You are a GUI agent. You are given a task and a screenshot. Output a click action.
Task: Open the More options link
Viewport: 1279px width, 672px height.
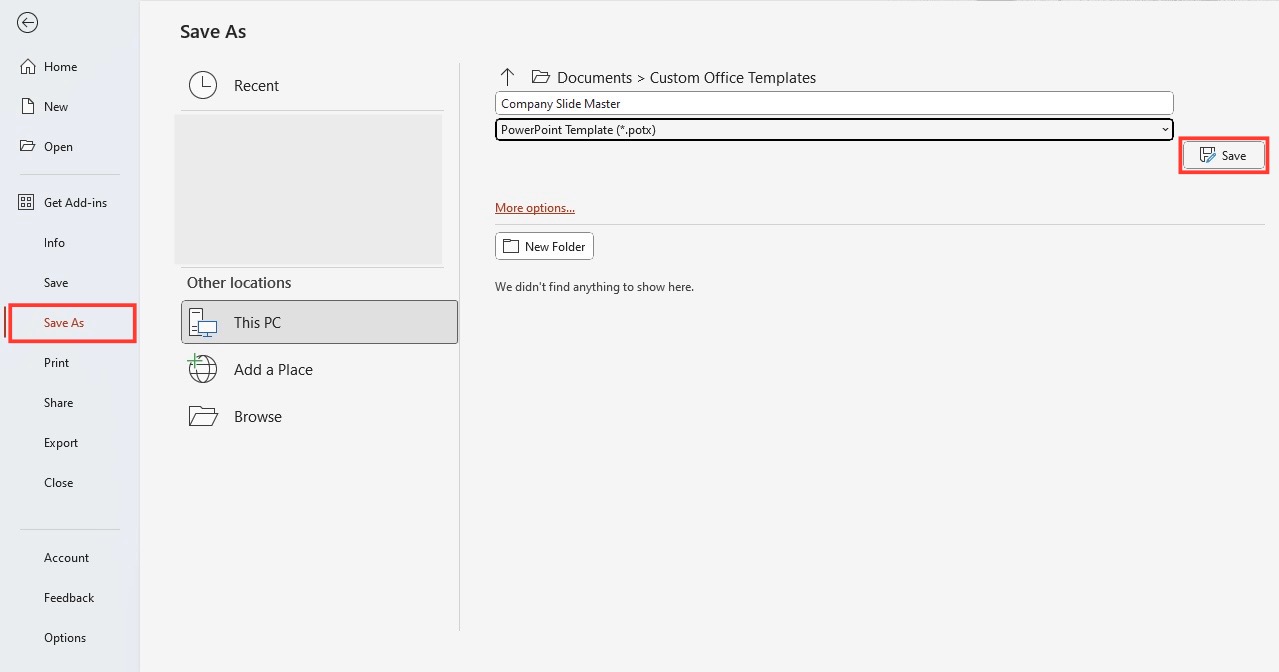(x=535, y=208)
